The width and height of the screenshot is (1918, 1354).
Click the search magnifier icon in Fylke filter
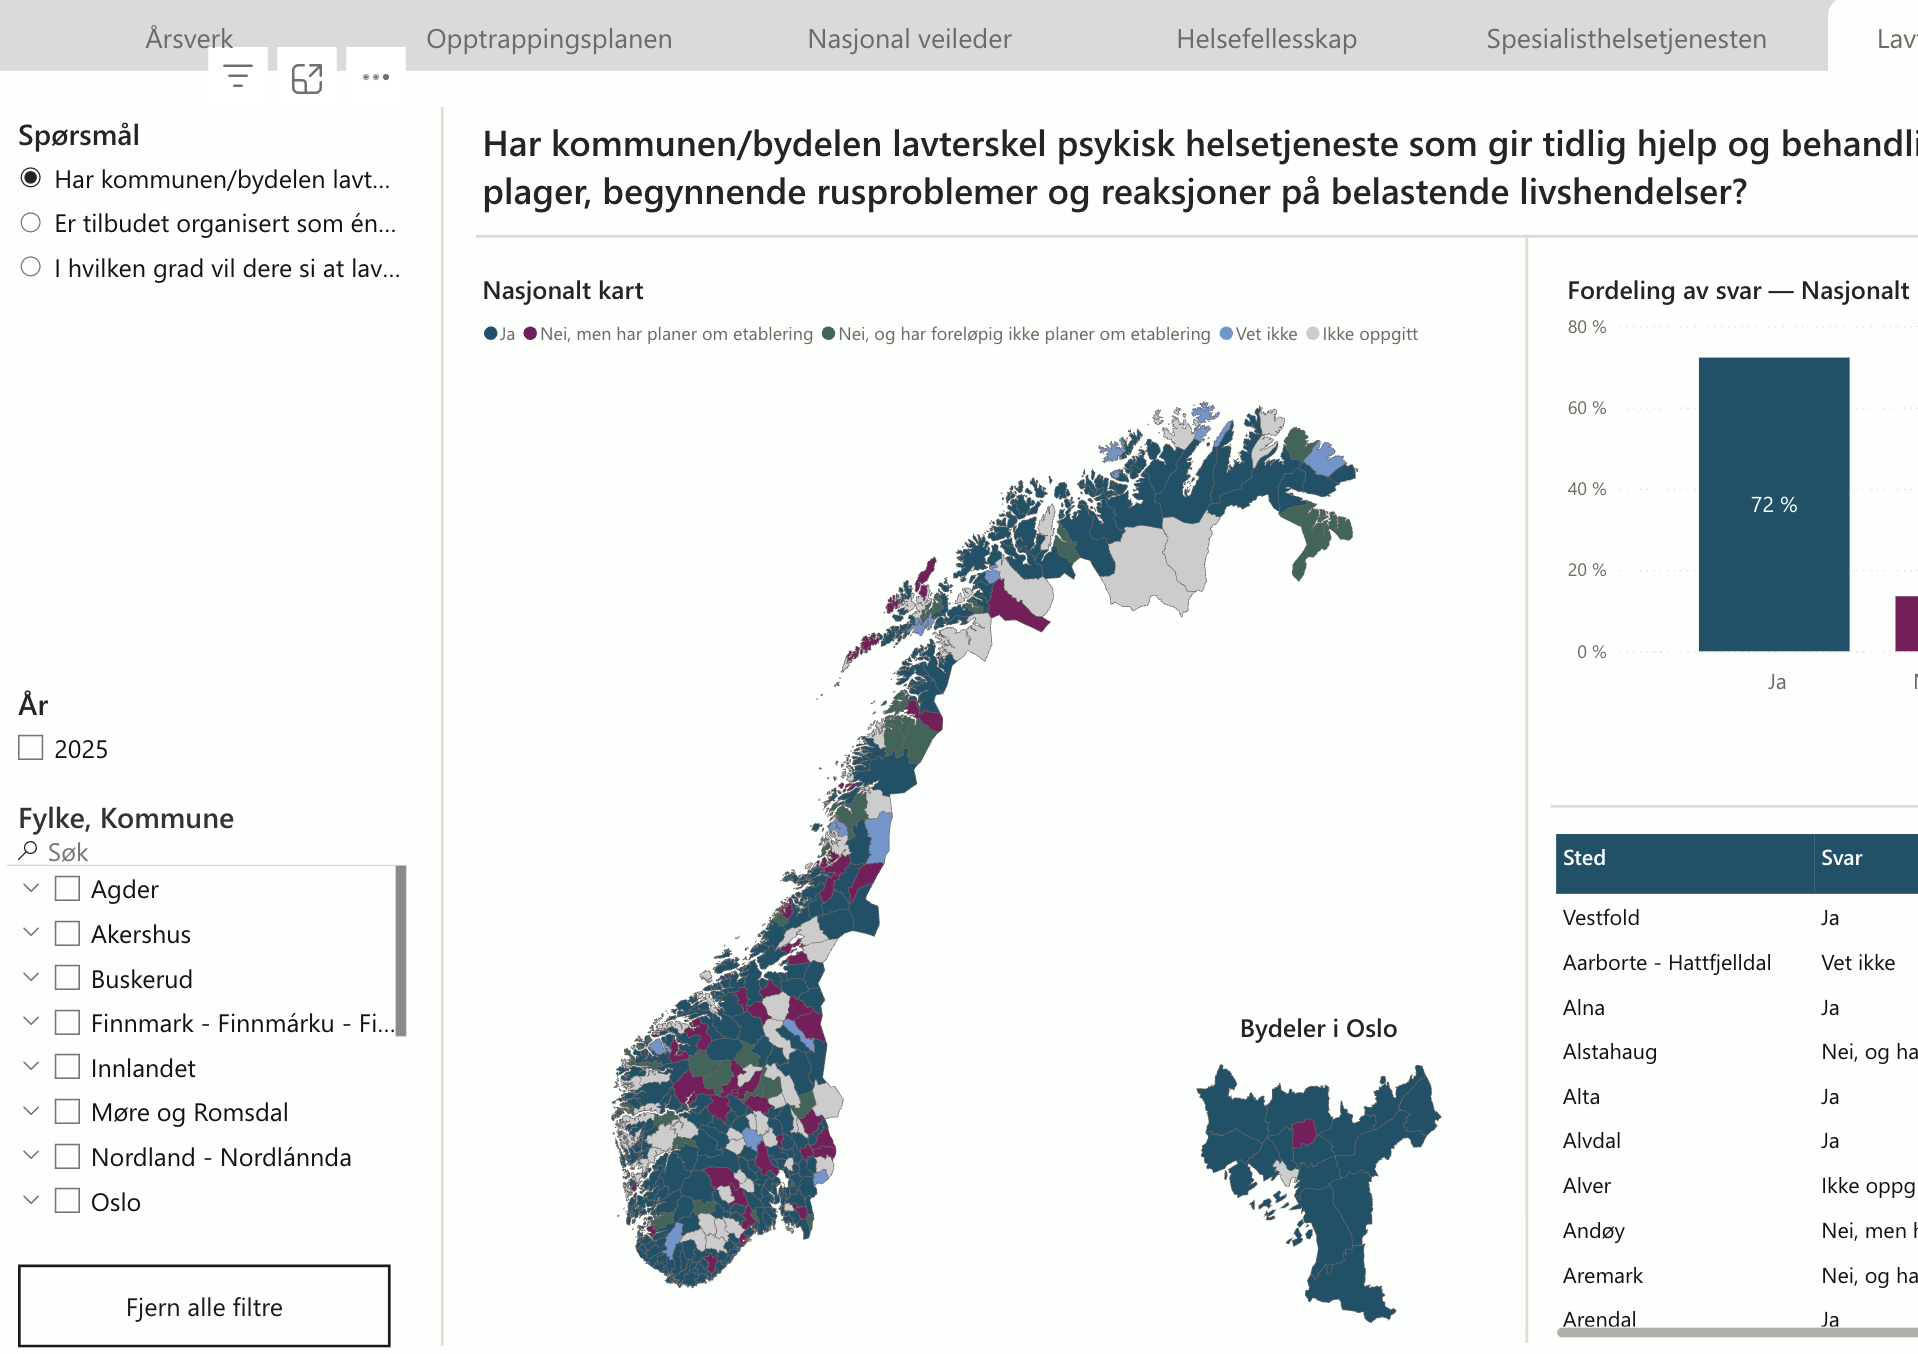[28, 851]
